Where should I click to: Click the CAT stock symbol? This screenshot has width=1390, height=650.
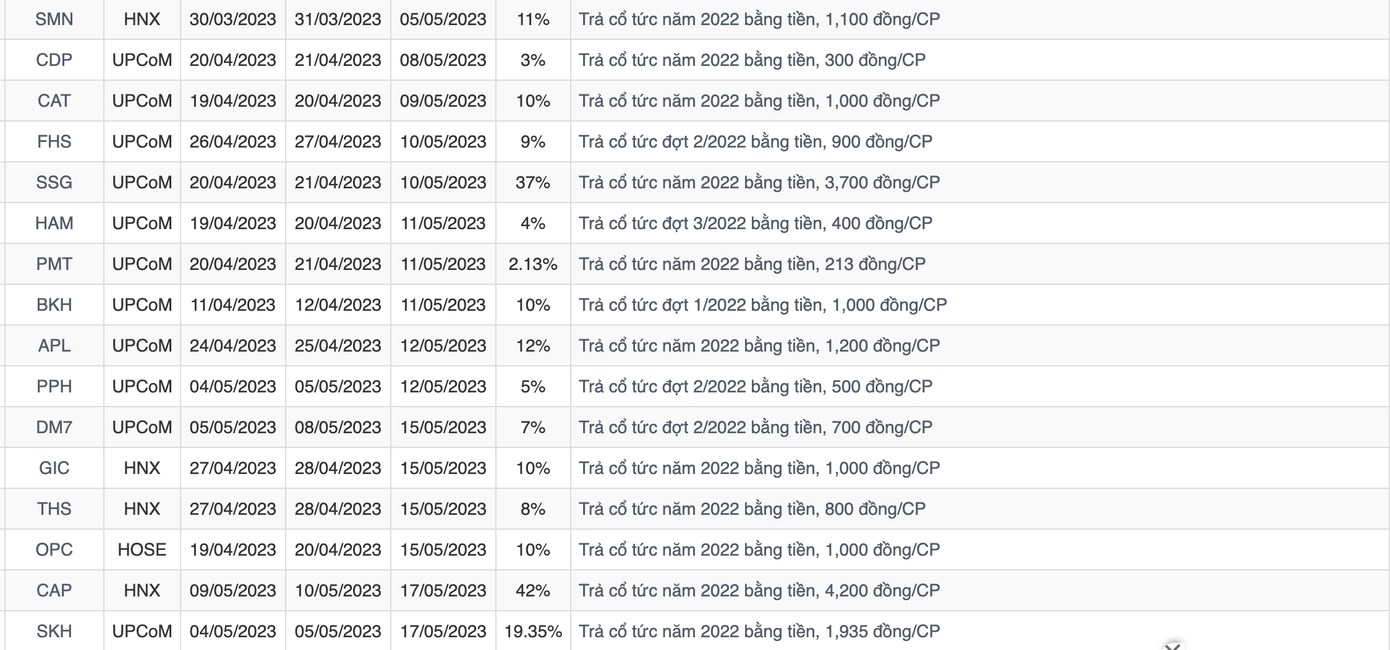54,101
